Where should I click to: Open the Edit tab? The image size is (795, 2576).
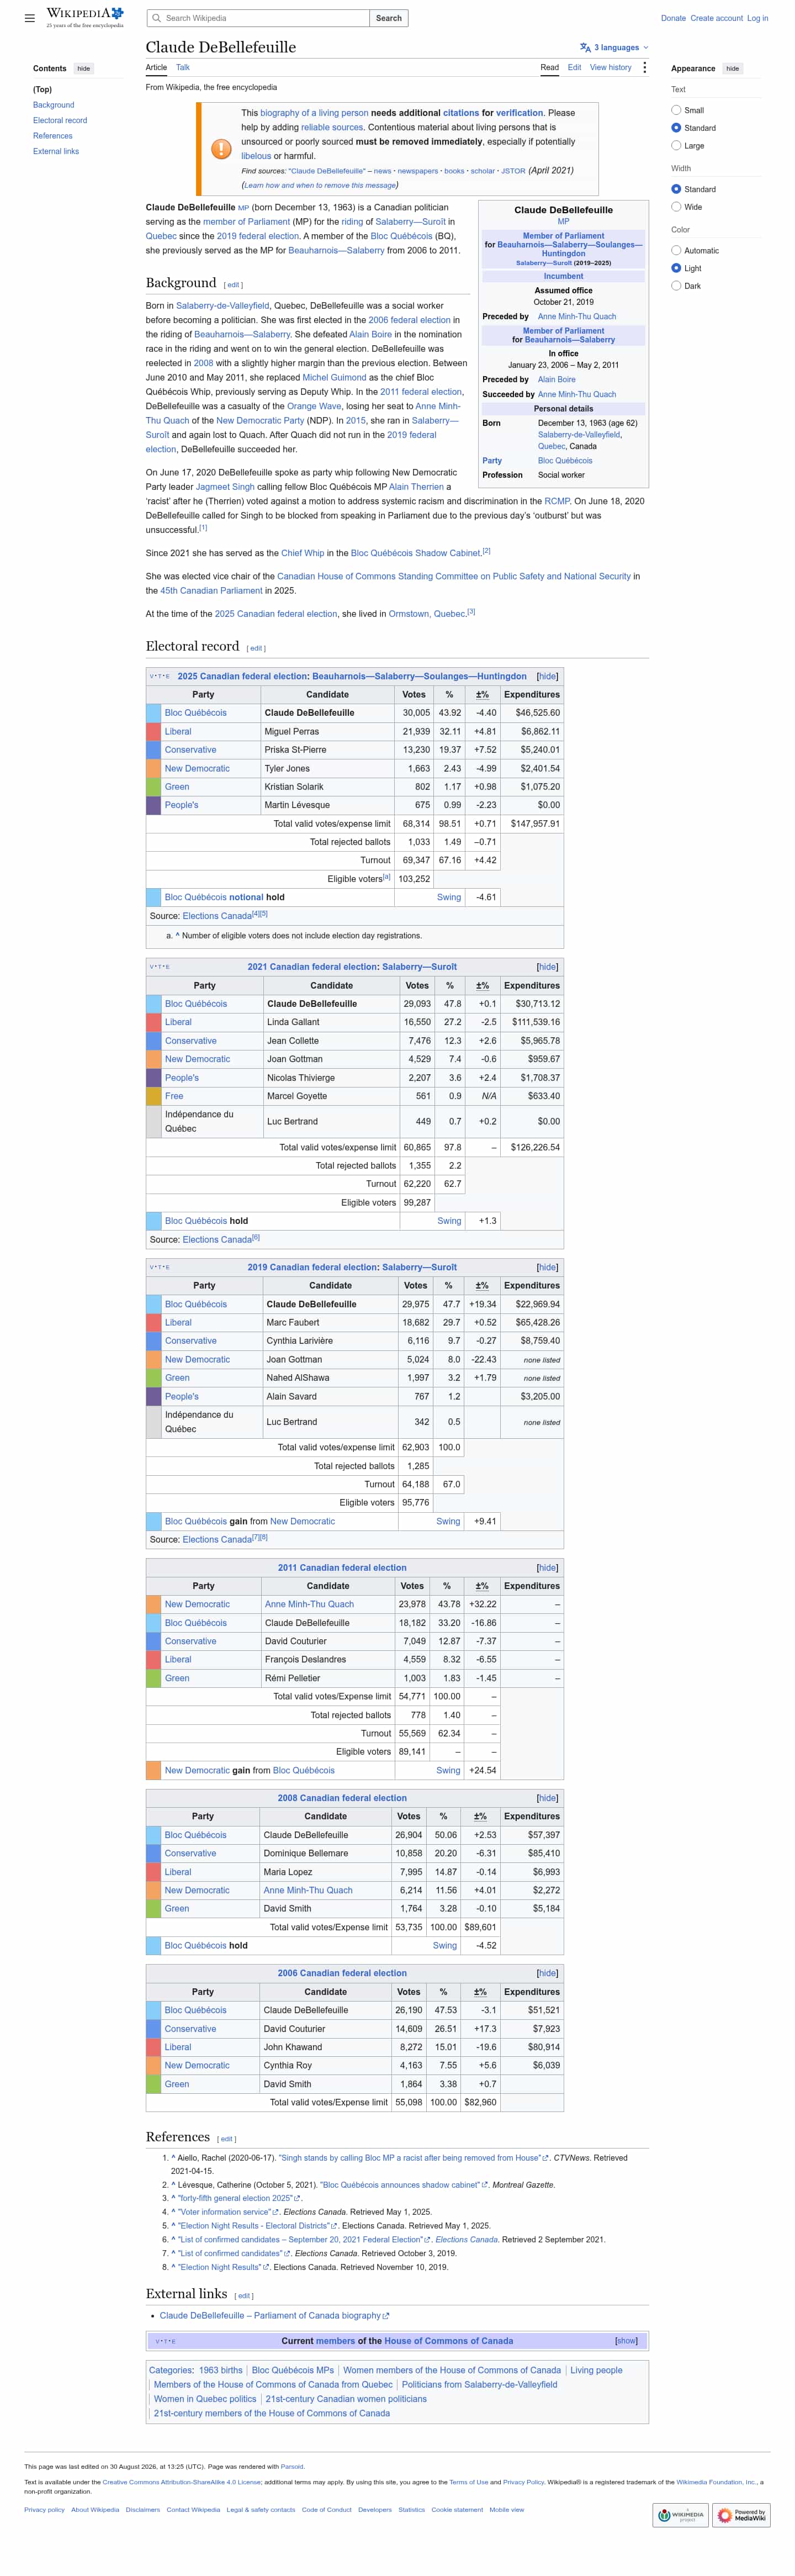(x=574, y=68)
